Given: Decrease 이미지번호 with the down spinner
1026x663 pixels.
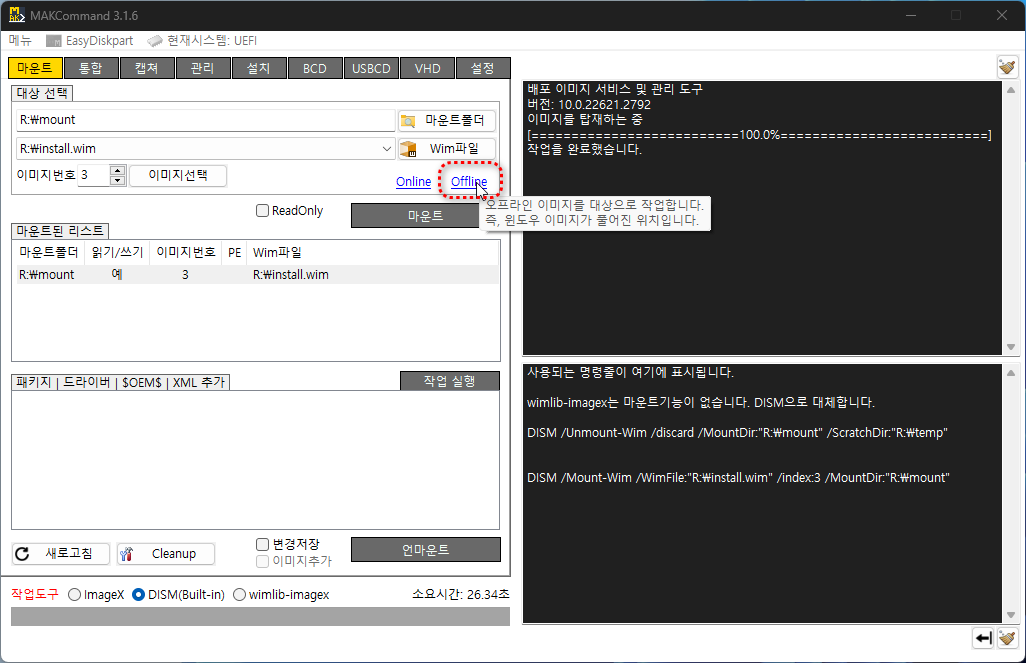Looking at the screenshot, I should click(118, 181).
